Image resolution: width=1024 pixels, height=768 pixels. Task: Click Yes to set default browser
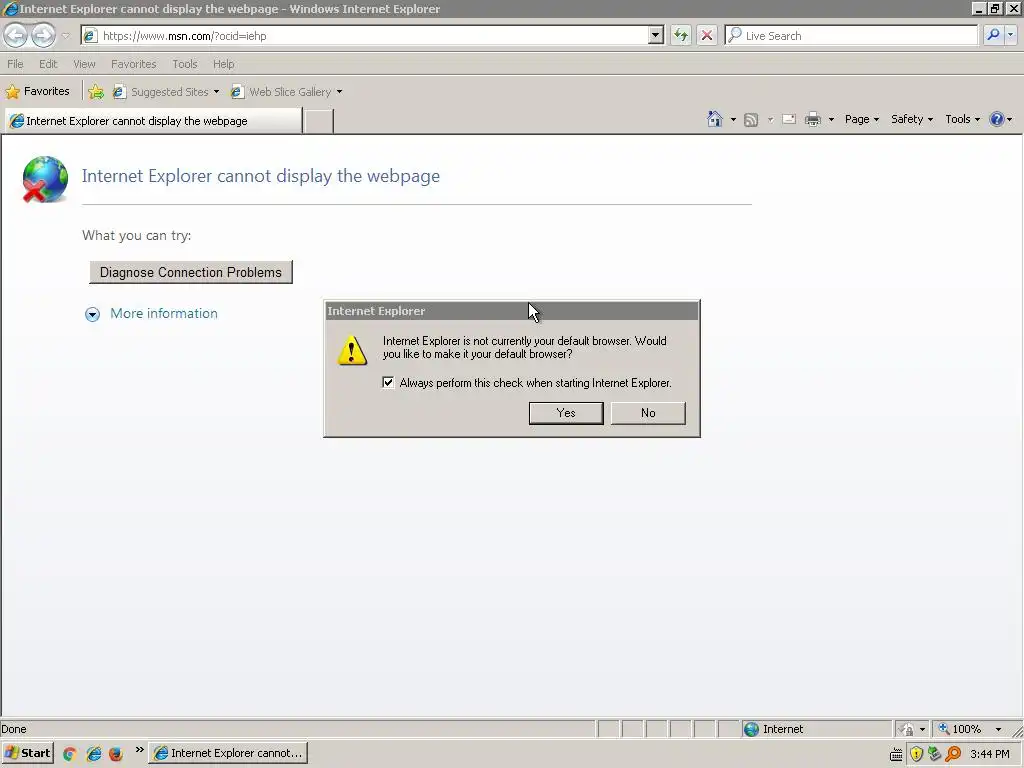pyautogui.click(x=566, y=413)
